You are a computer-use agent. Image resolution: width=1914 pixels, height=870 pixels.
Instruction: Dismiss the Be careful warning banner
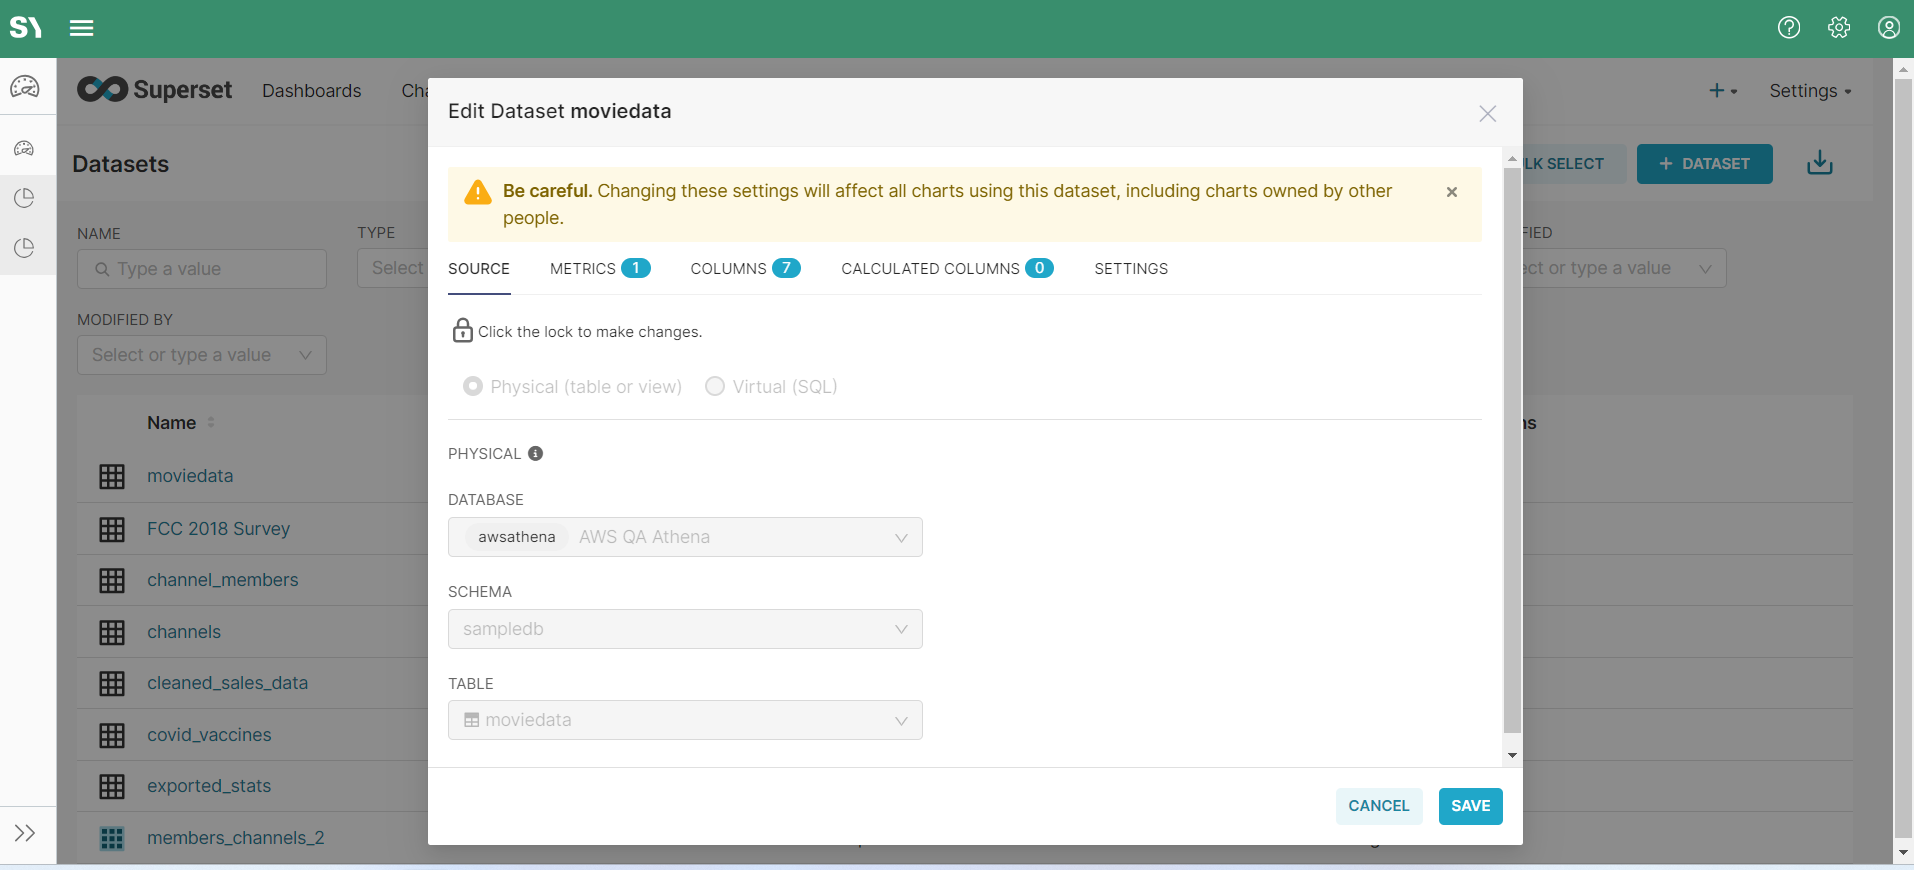(1451, 192)
